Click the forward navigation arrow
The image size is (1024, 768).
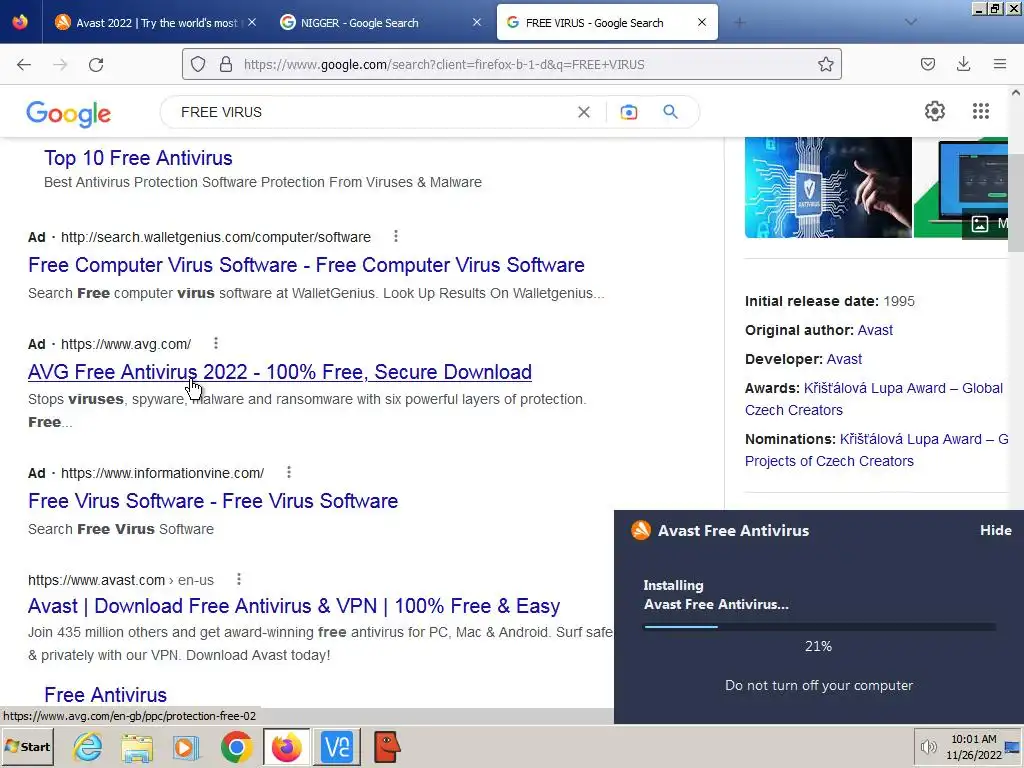click(x=60, y=64)
